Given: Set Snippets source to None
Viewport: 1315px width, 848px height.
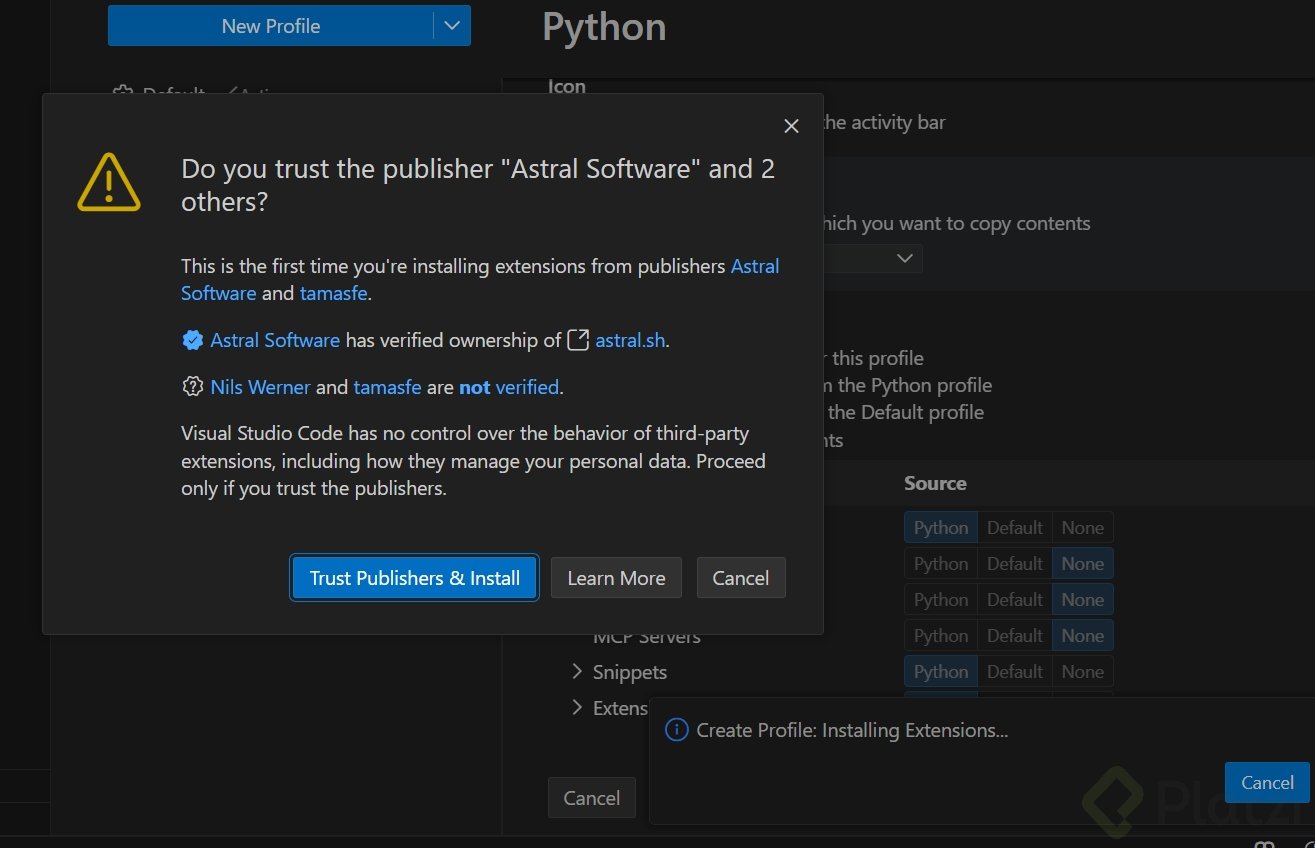Looking at the screenshot, I should 1082,672.
